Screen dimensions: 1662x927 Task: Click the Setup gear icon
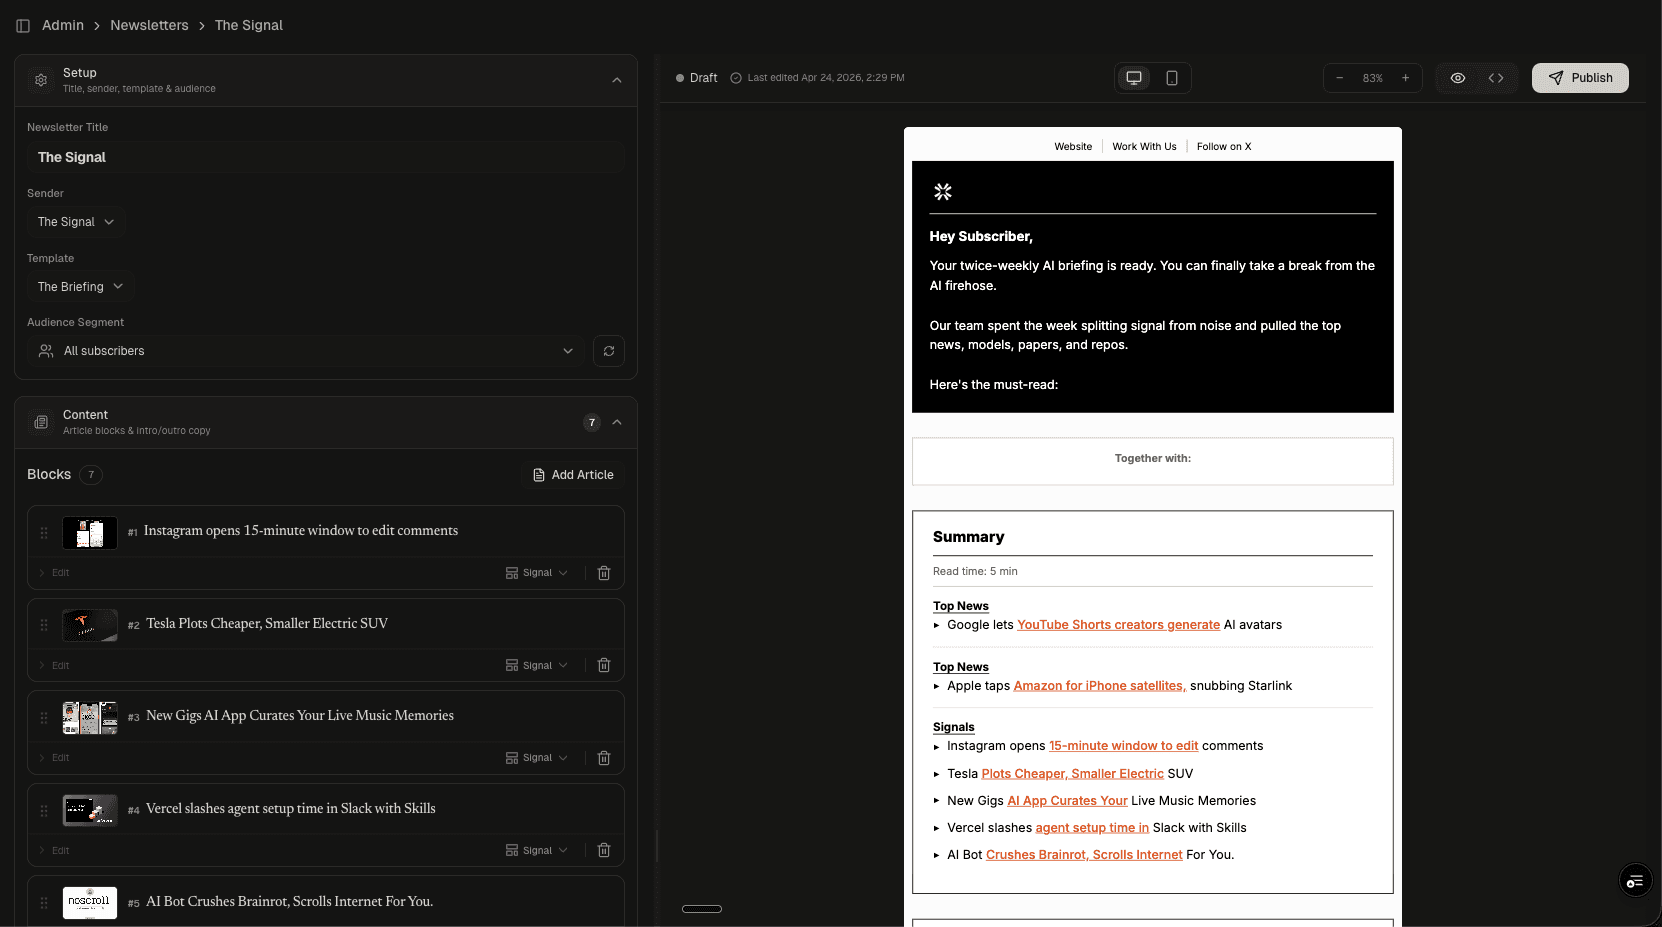(x=40, y=80)
